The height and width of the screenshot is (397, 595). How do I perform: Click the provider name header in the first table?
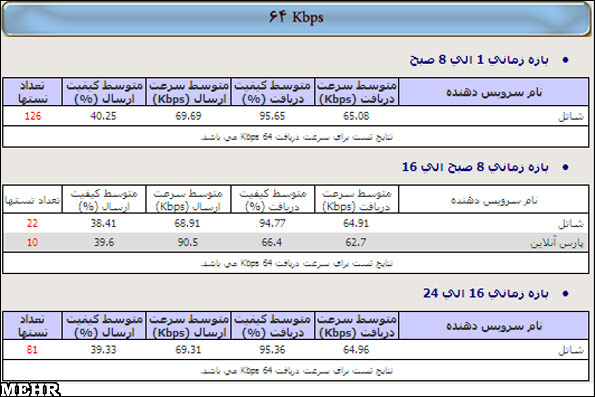[x=494, y=92]
